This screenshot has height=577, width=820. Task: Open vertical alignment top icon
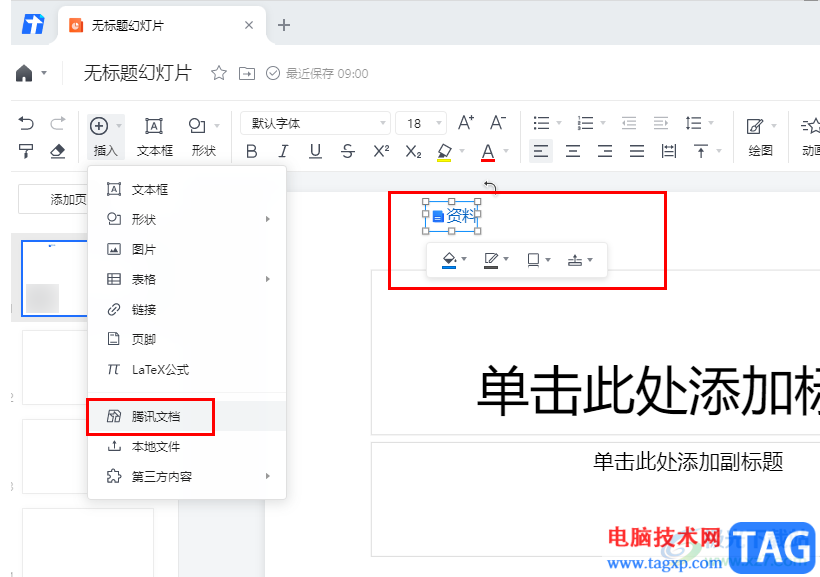701,152
